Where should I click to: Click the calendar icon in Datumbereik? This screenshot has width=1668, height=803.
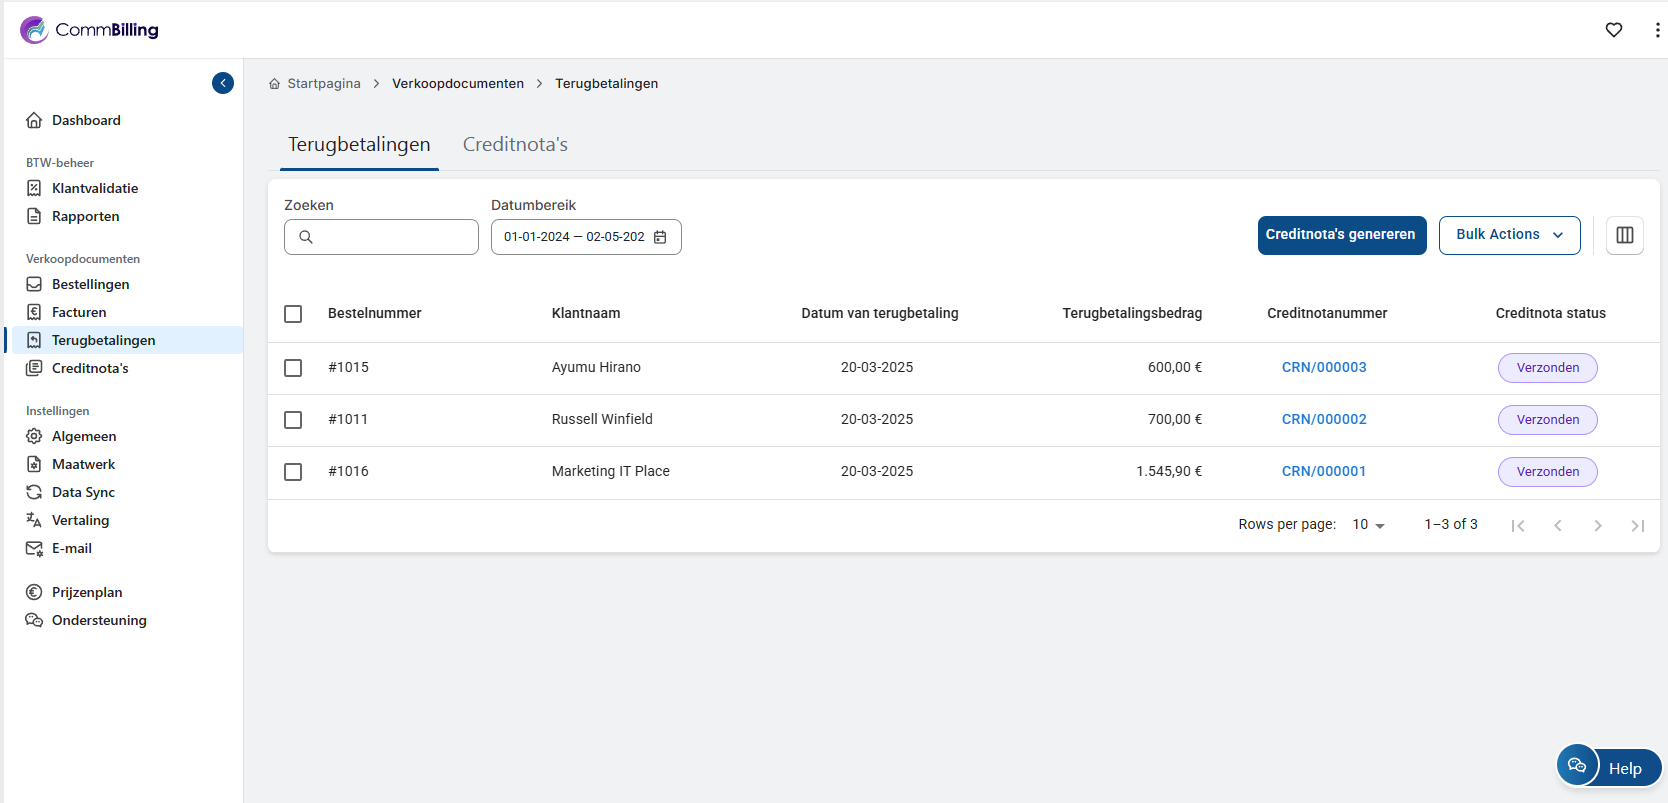(660, 237)
